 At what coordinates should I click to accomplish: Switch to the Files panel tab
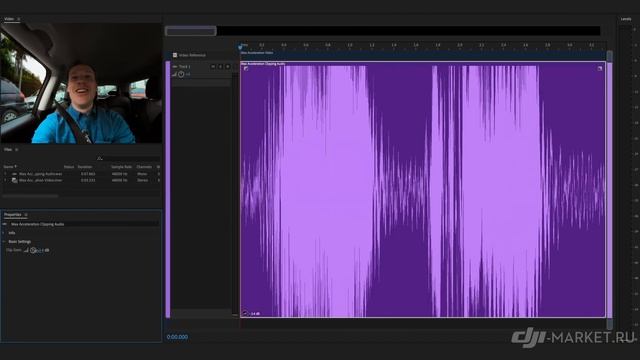coord(8,150)
